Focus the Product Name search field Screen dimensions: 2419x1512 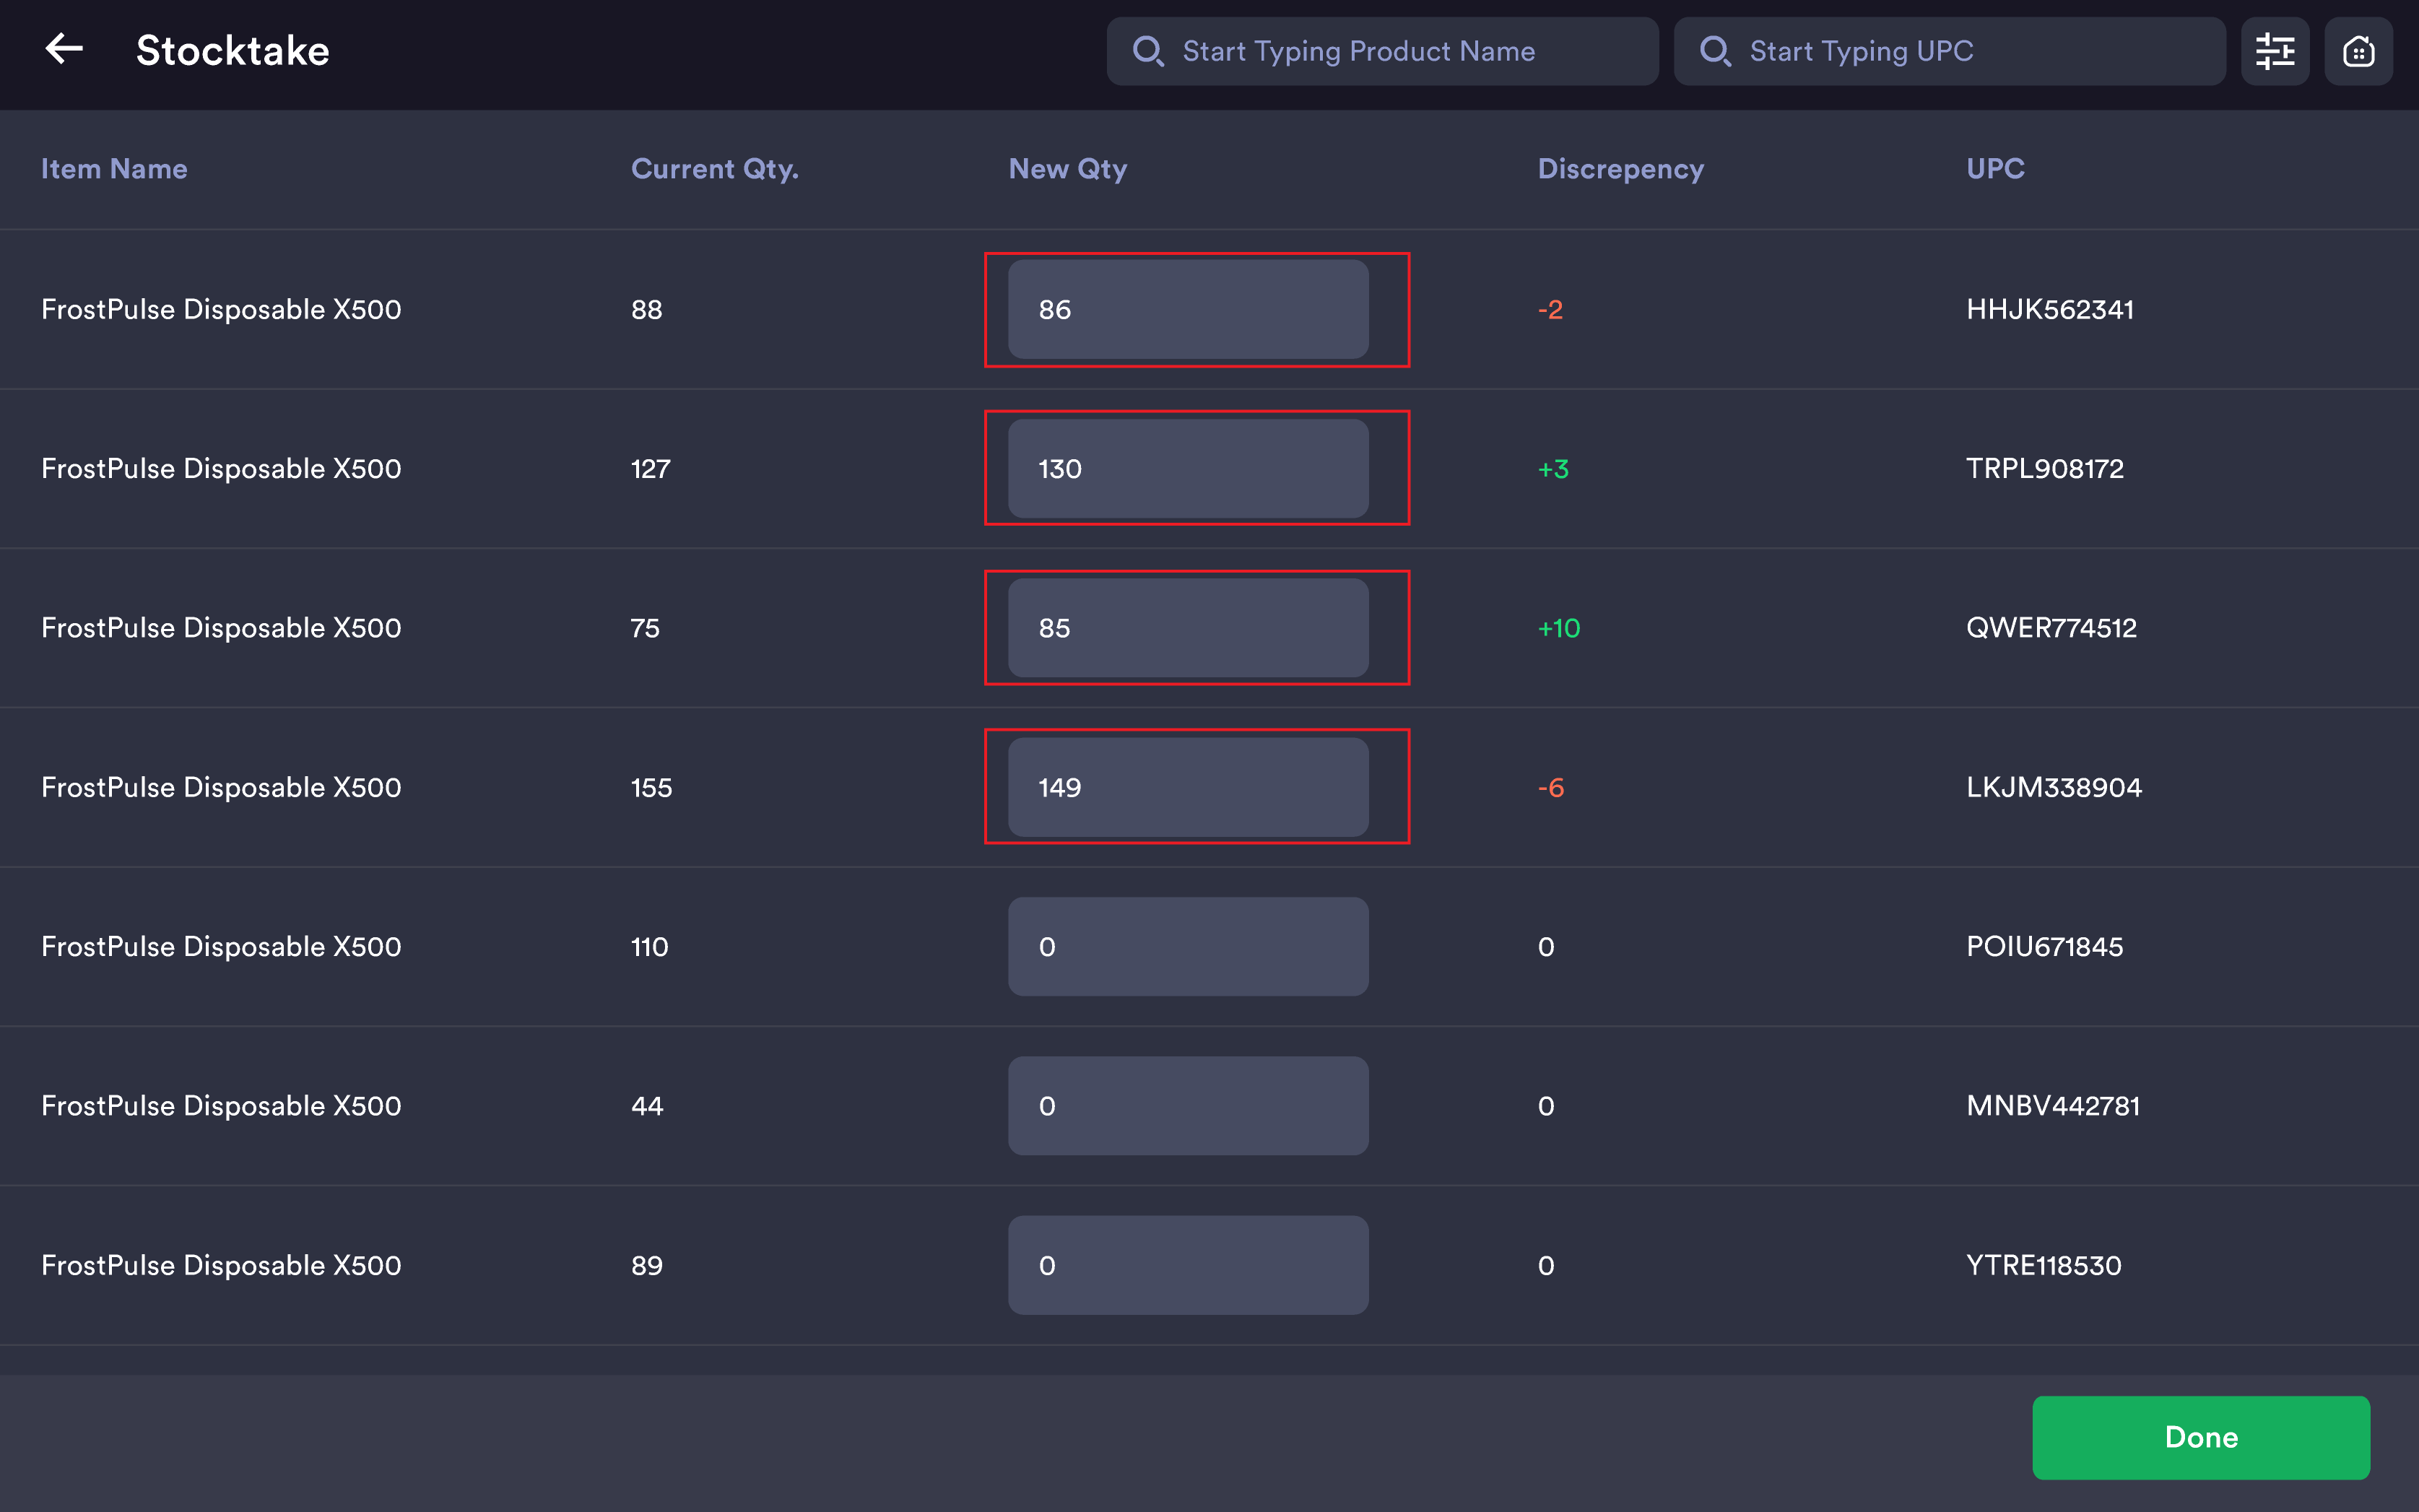1382,51
